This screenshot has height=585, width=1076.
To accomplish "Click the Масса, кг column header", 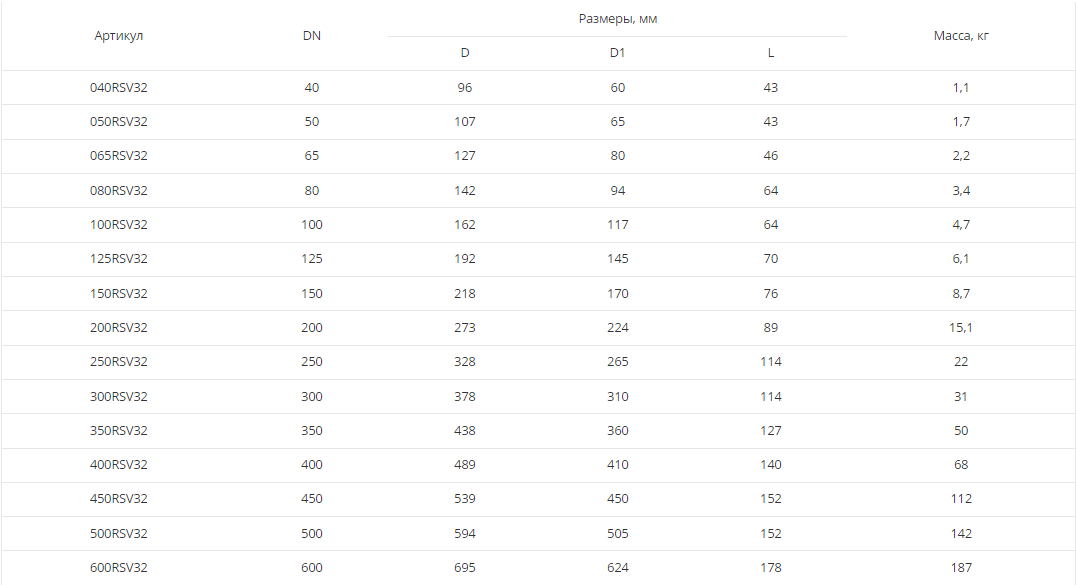I will 961,36.
